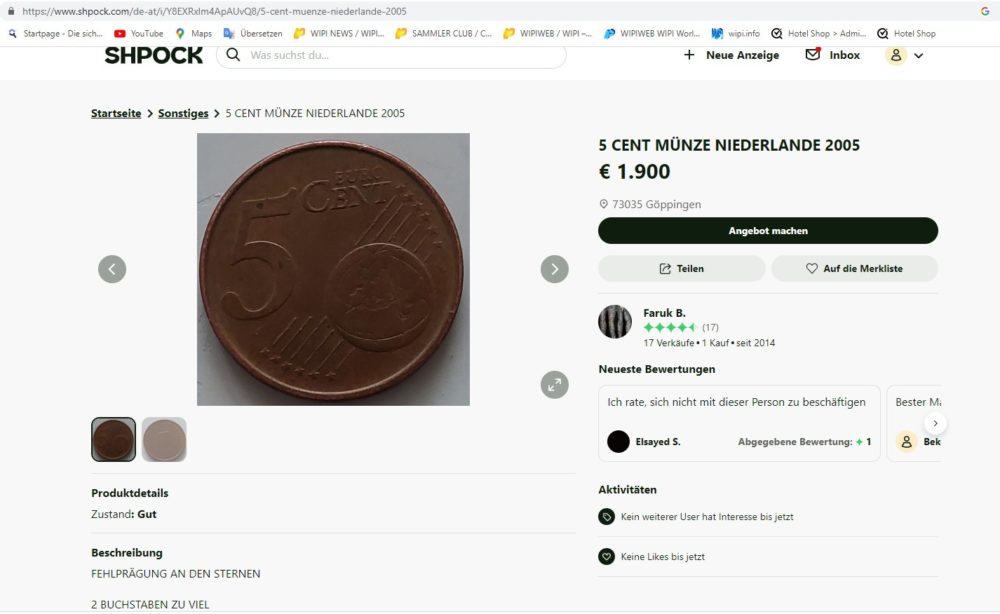The image size is (1000, 614).
Task: Open the Startseite breadcrumb link
Action: coord(116,113)
